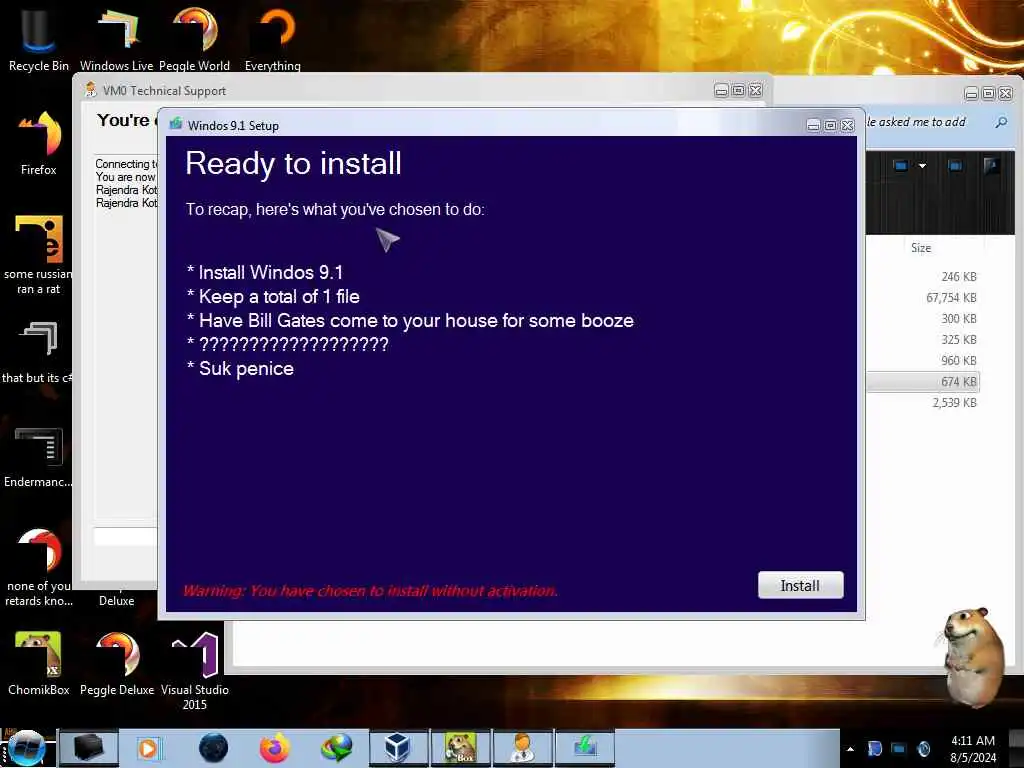
Task: Open the view options dropdown arrow in Explorer
Action: tap(922, 166)
